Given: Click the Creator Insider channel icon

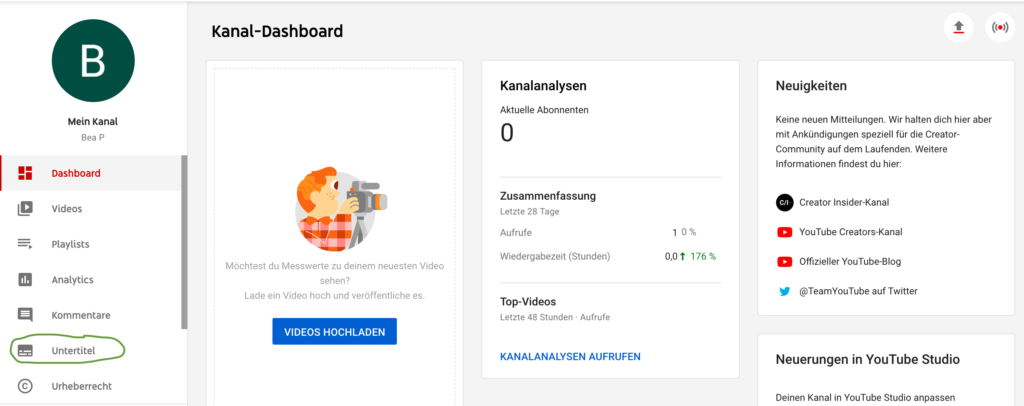Looking at the screenshot, I should [785, 202].
